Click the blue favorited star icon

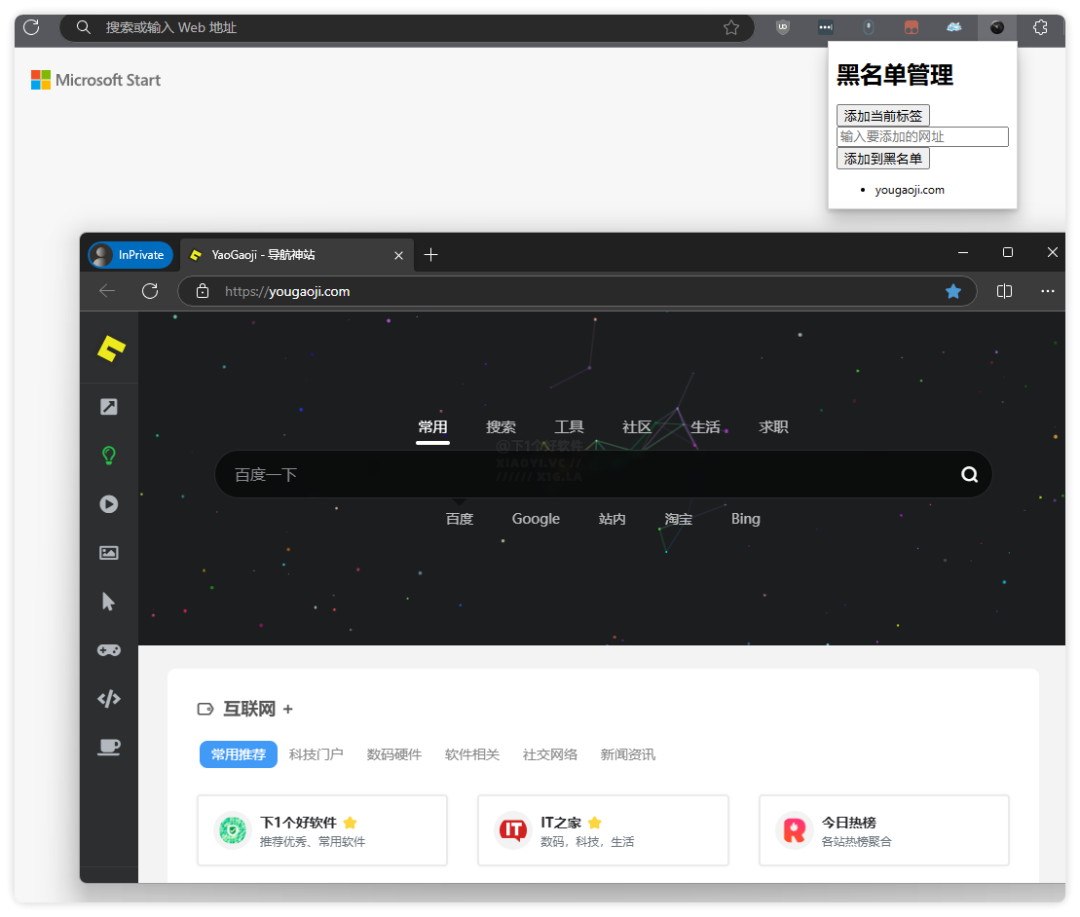(953, 291)
